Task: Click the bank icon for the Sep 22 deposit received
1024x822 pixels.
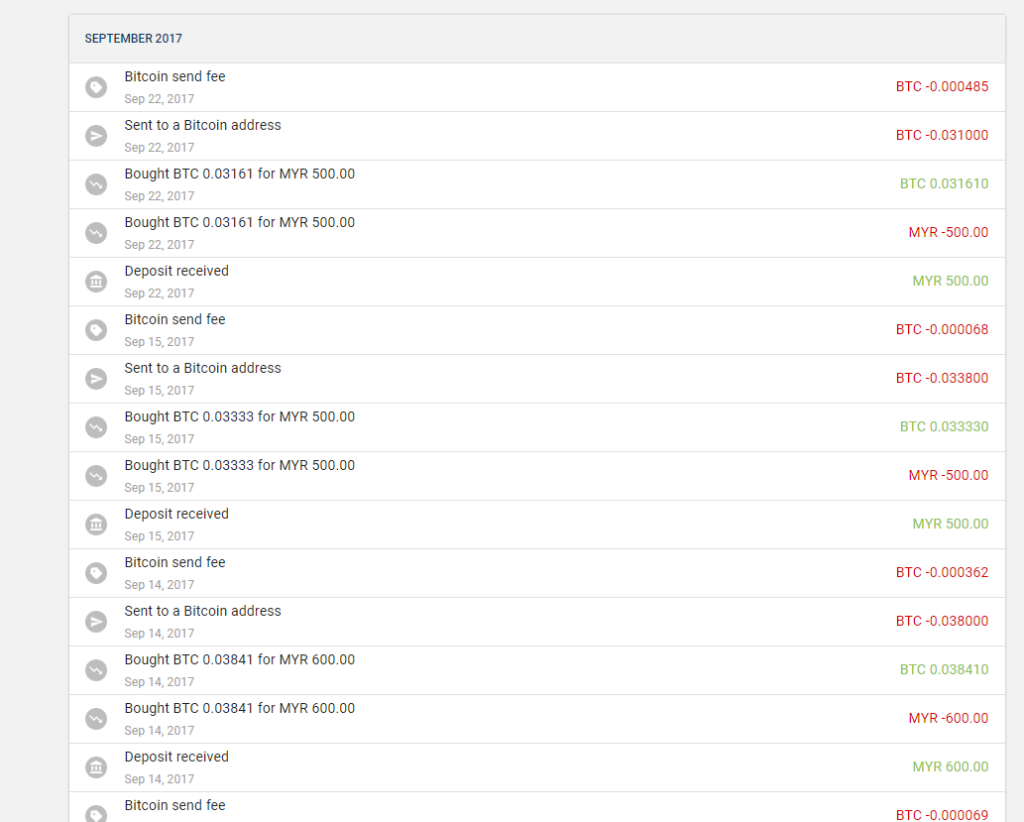Action: (x=96, y=281)
